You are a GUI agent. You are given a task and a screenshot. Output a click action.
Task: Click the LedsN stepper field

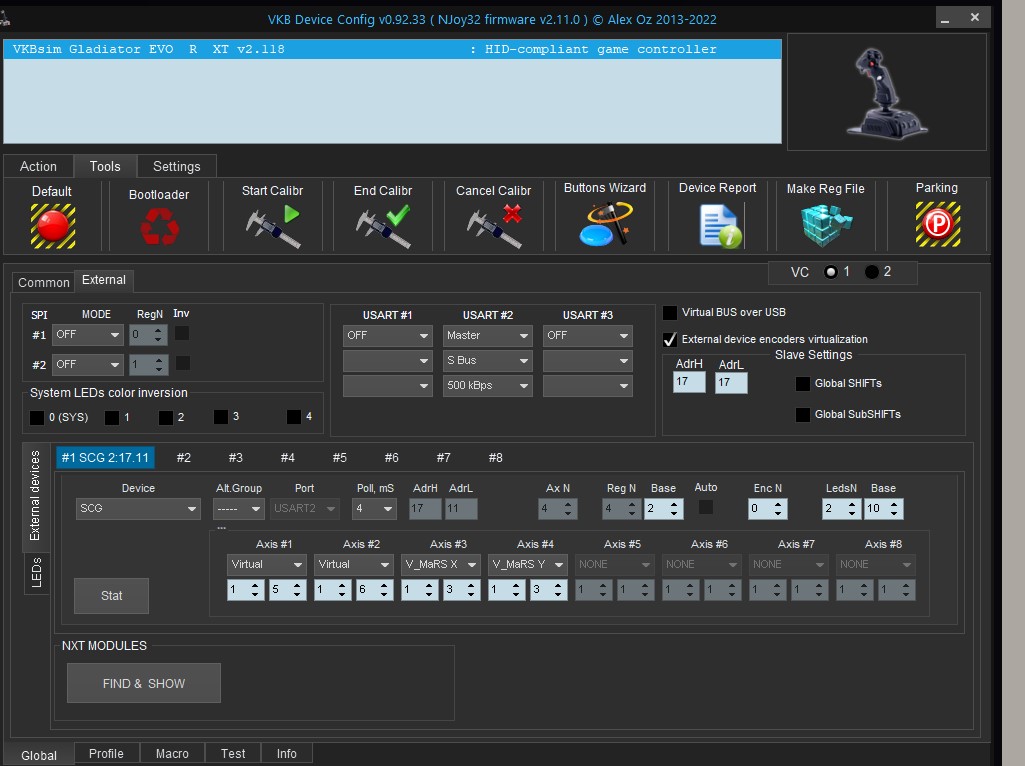coord(841,508)
